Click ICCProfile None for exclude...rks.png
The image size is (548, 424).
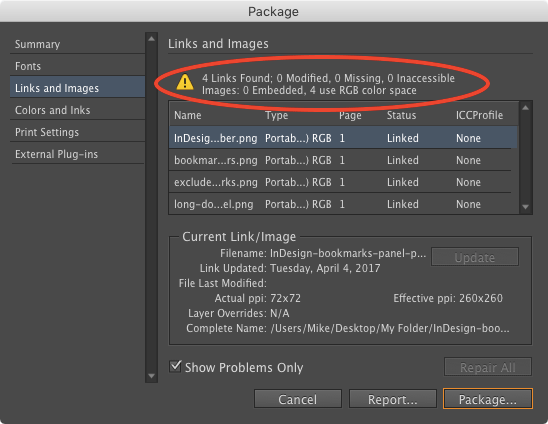(468, 182)
